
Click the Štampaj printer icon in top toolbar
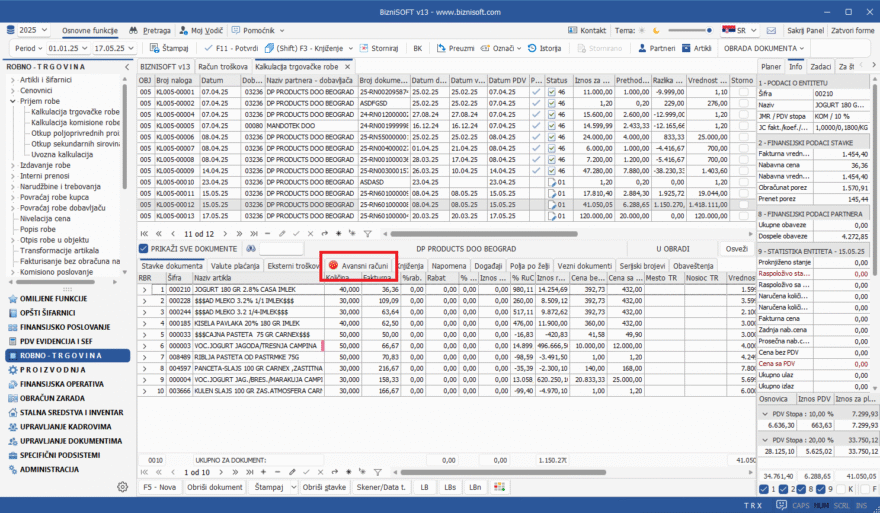[153, 47]
